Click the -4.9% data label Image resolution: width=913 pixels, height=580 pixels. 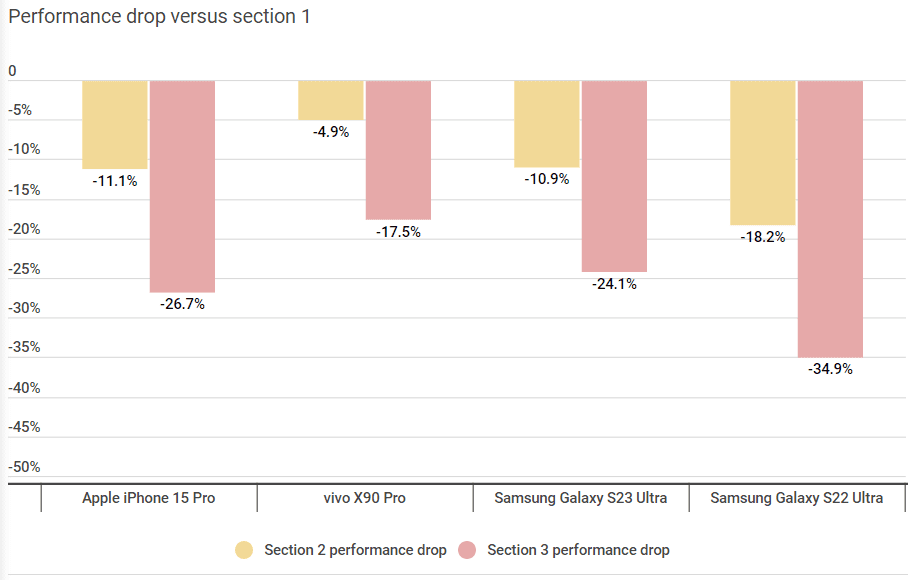(331, 132)
